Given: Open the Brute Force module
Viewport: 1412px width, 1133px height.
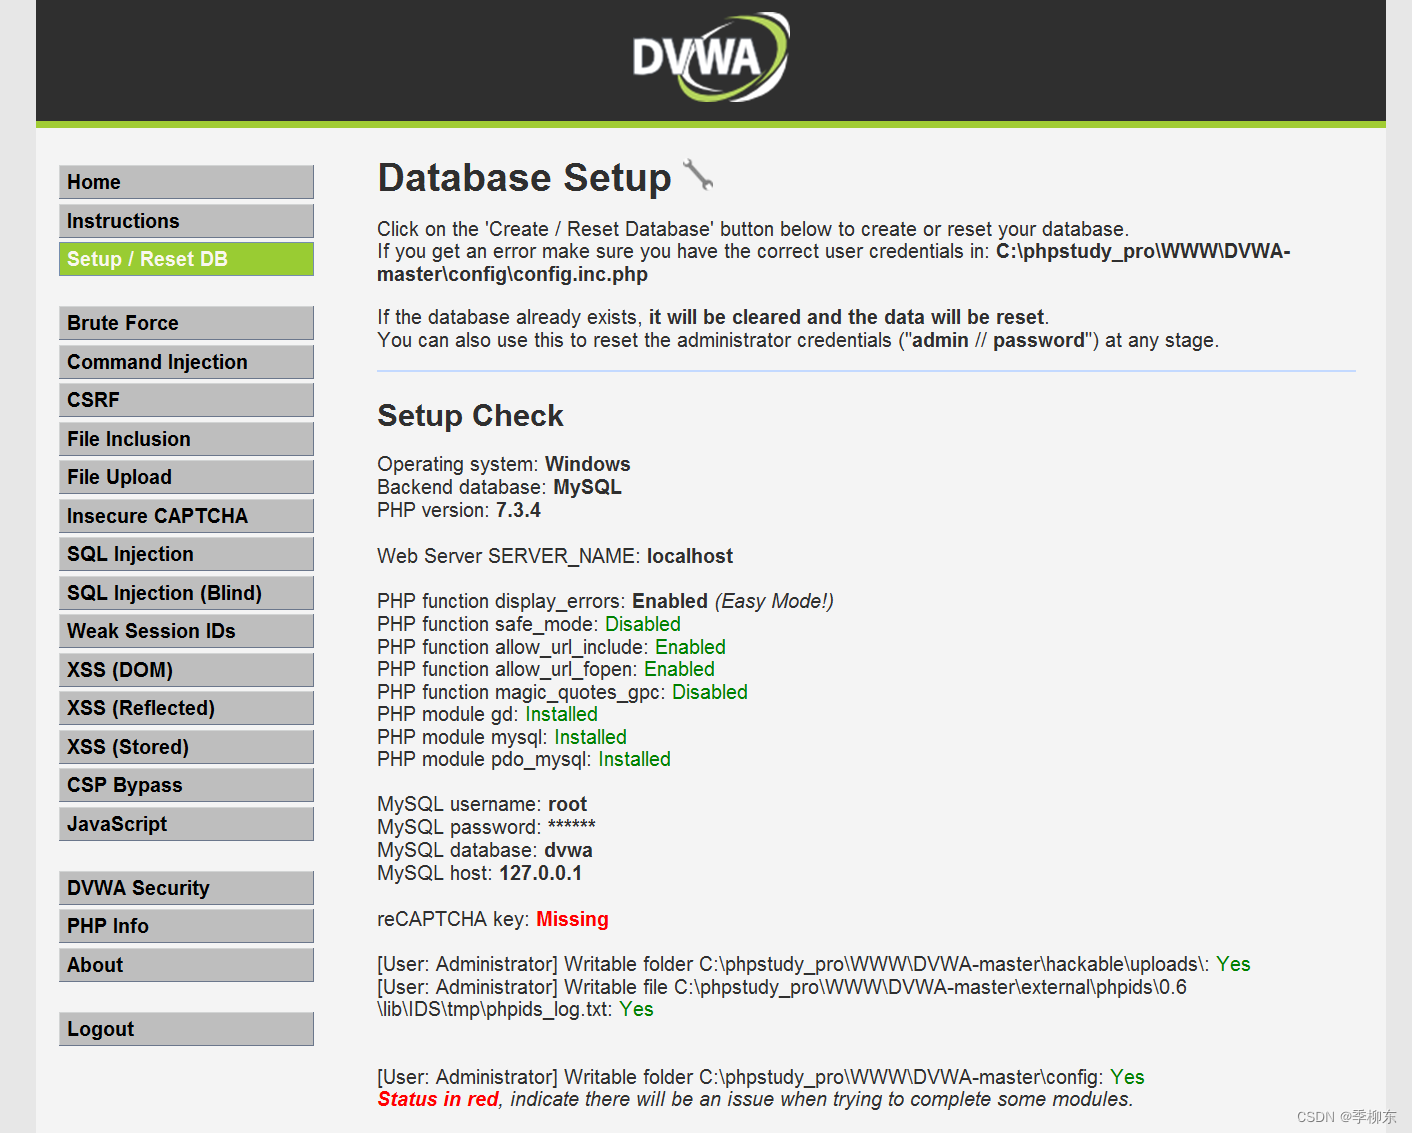Looking at the screenshot, I should (x=186, y=323).
